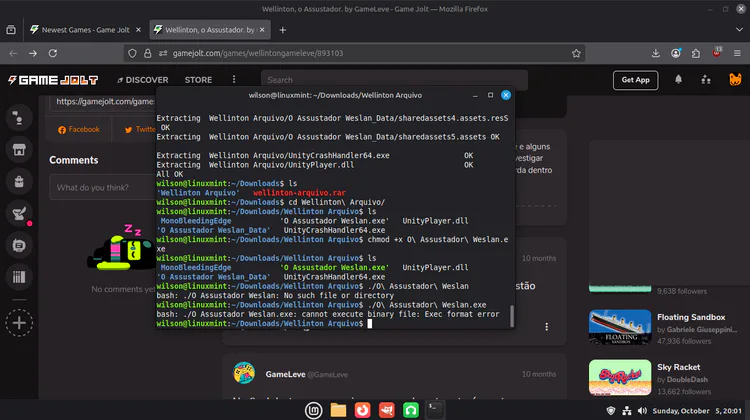Click the Get App button
The width and height of the screenshot is (750, 420).
[x=635, y=80]
